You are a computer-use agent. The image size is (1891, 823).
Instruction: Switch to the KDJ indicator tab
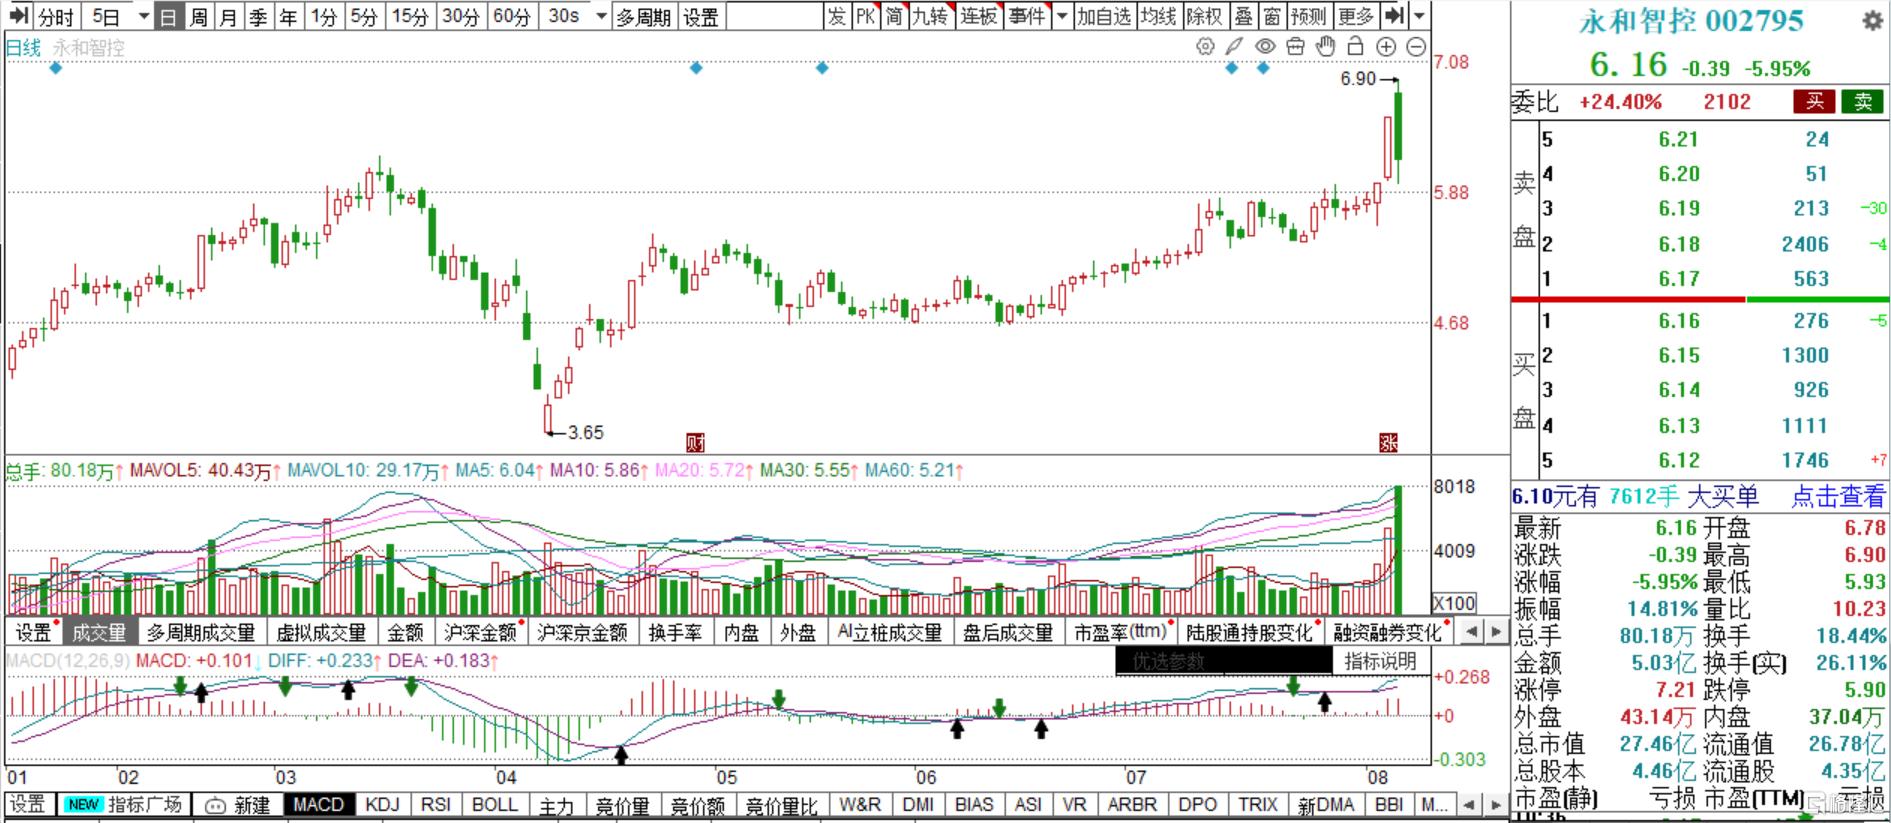click(382, 805)
